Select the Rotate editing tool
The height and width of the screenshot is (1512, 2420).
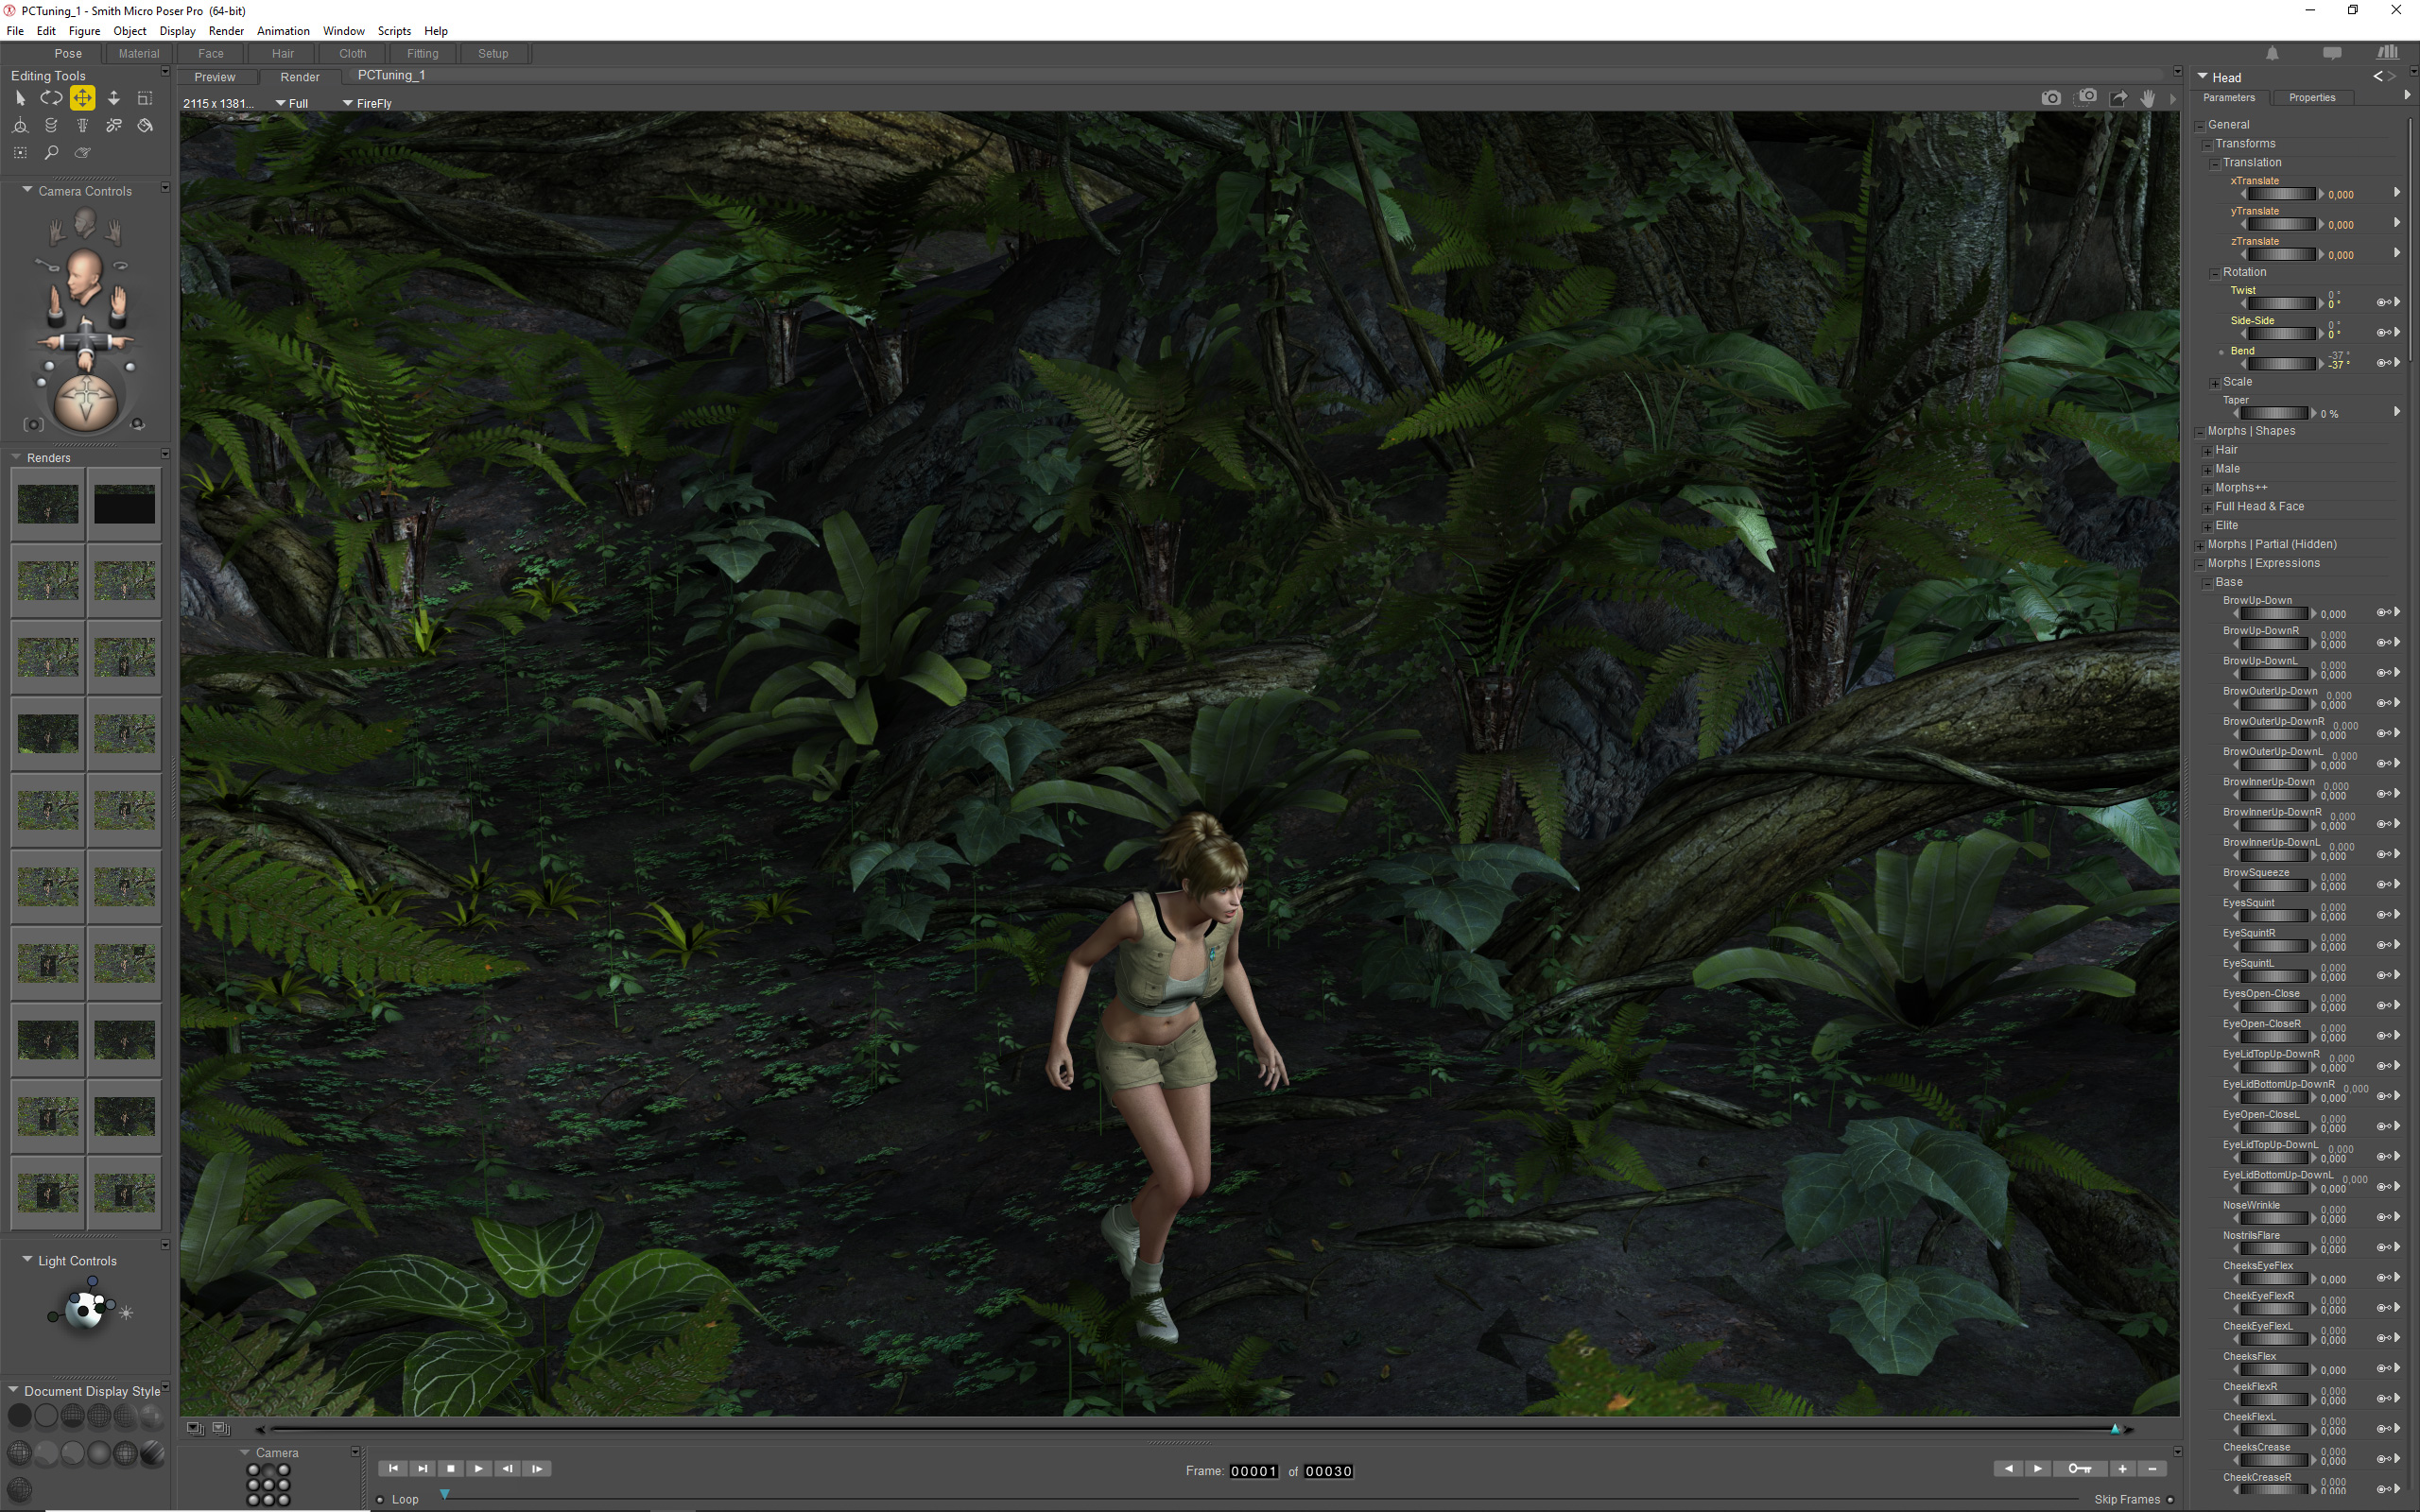[51, 98]
